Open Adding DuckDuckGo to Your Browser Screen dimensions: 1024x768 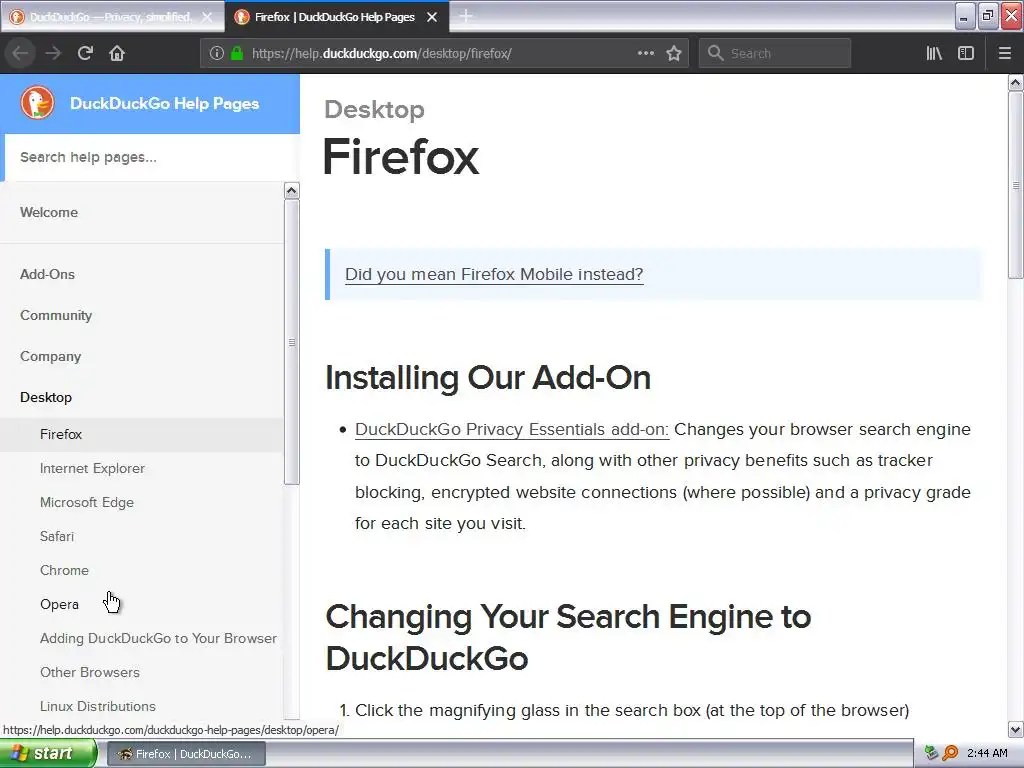point(158,638)
